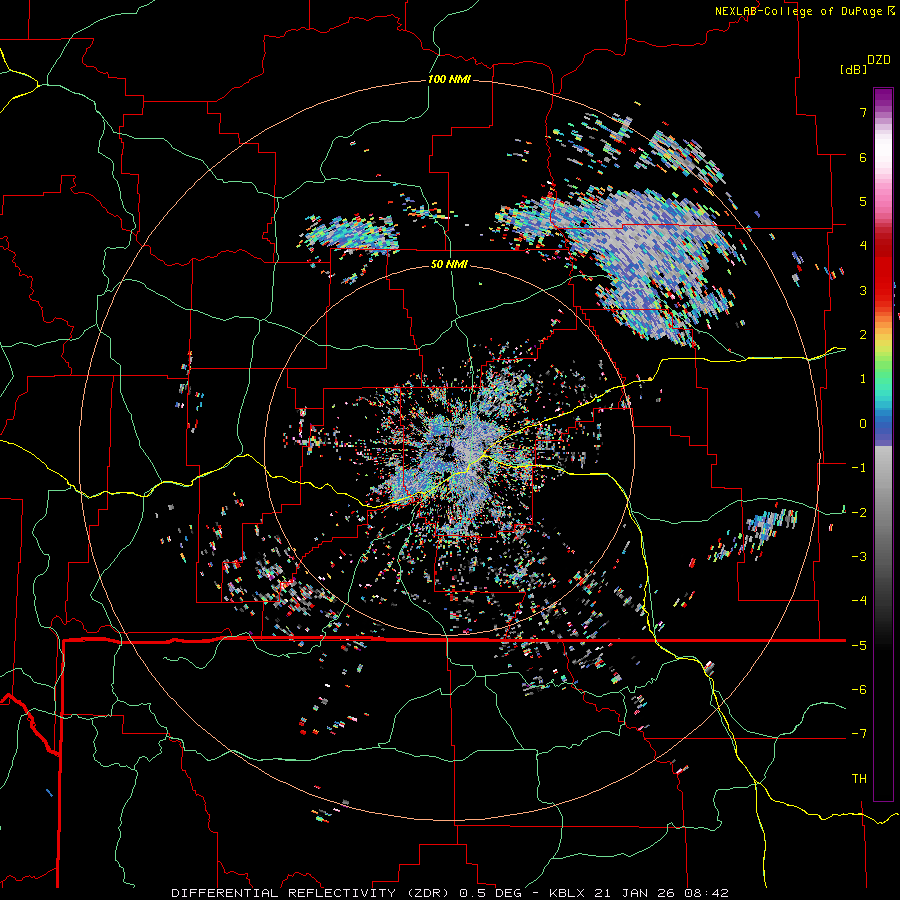
Task: Click the TH threshold label on scale
Action: pos(859,779)
